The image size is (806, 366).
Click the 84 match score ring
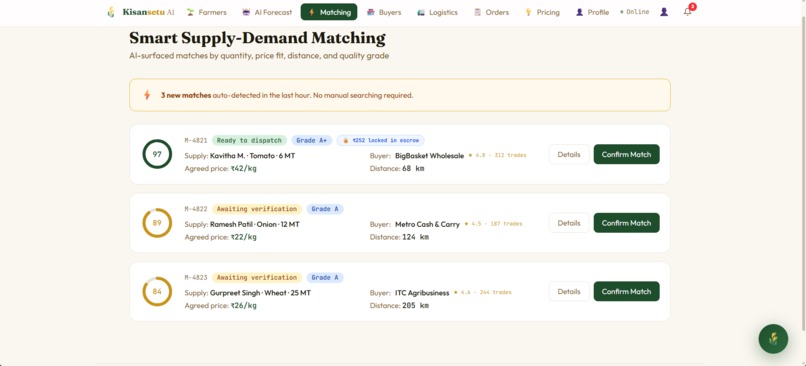click(157, 291)
